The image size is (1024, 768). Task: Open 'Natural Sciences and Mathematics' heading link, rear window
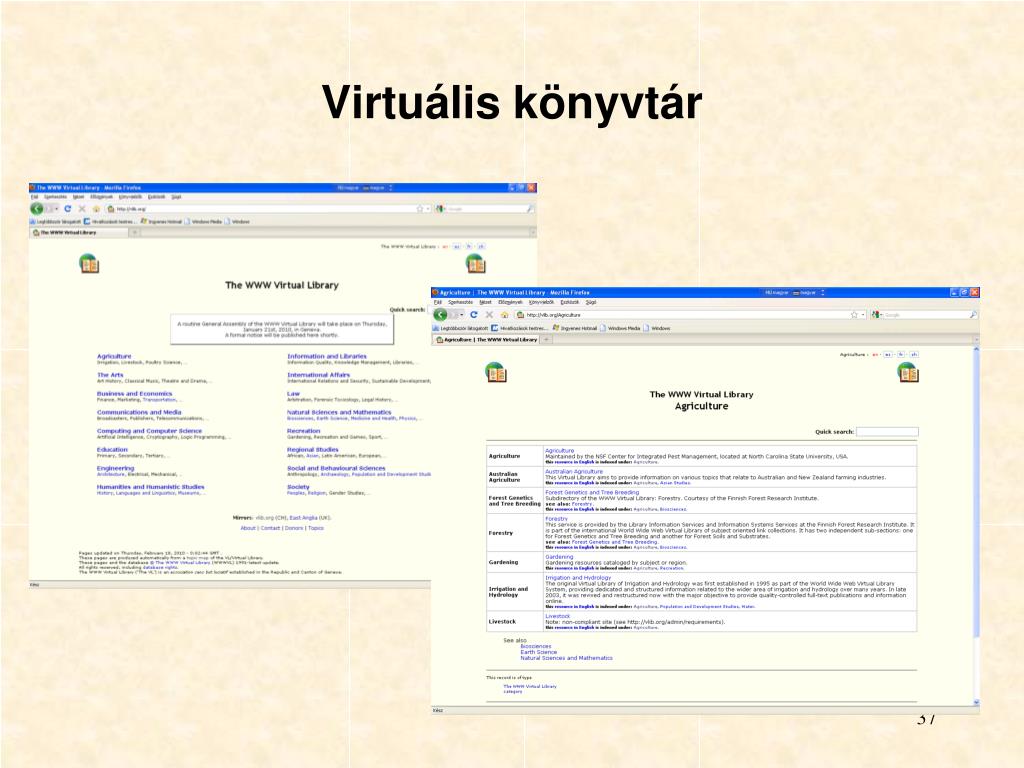[x=340, y=412]
